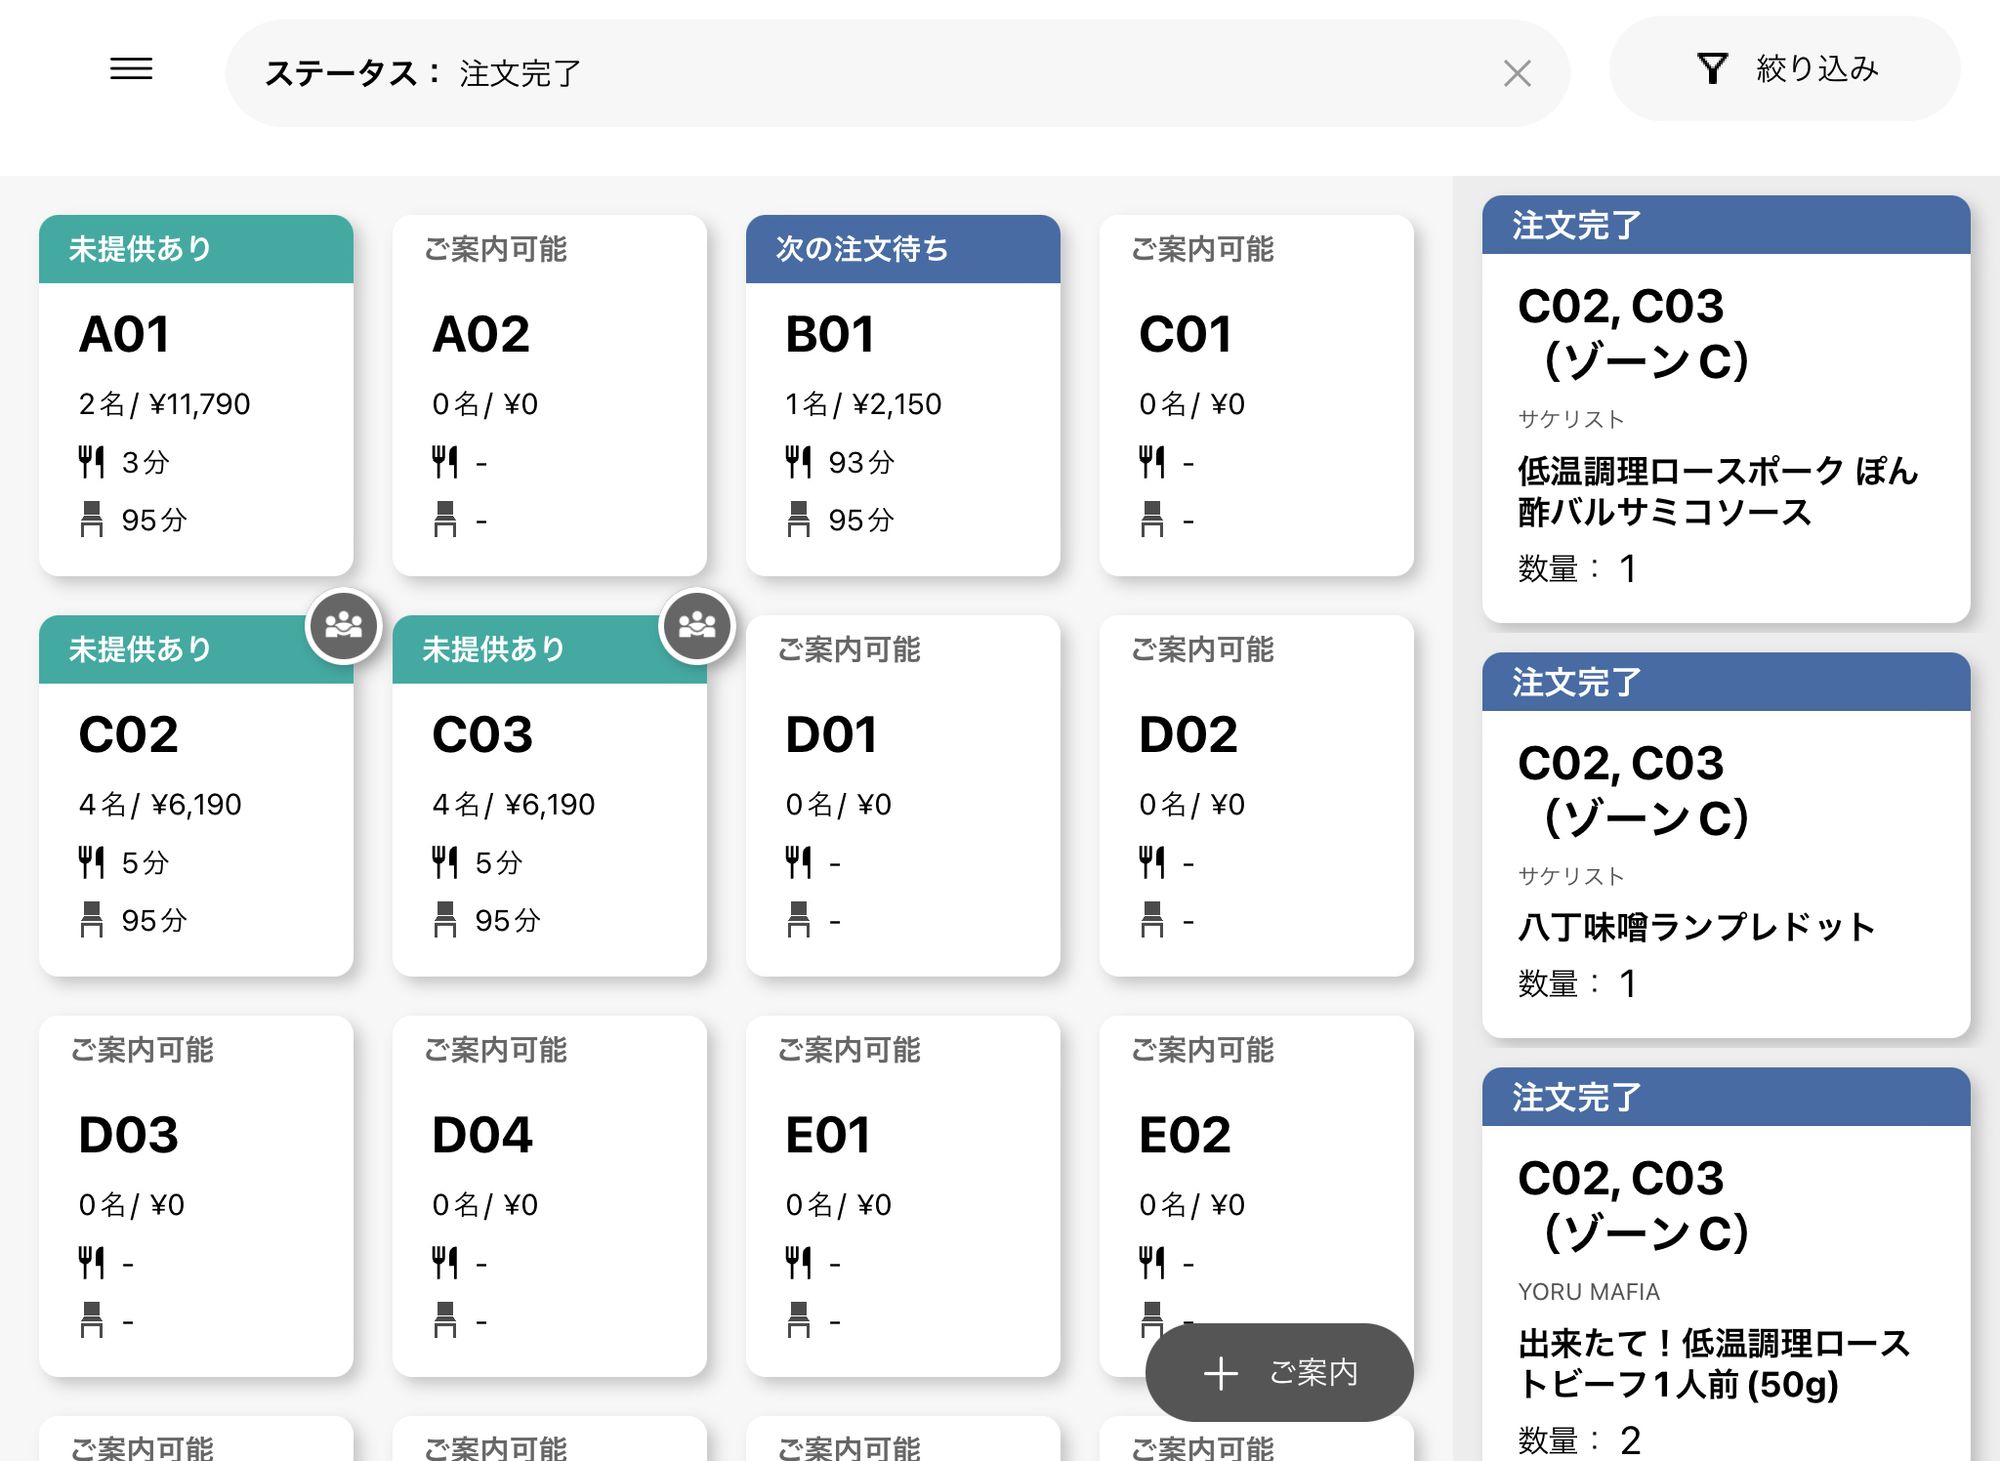Click chair icon on B01 card
This screenshot has height=1461, width=2000.
tap(798, 519)
